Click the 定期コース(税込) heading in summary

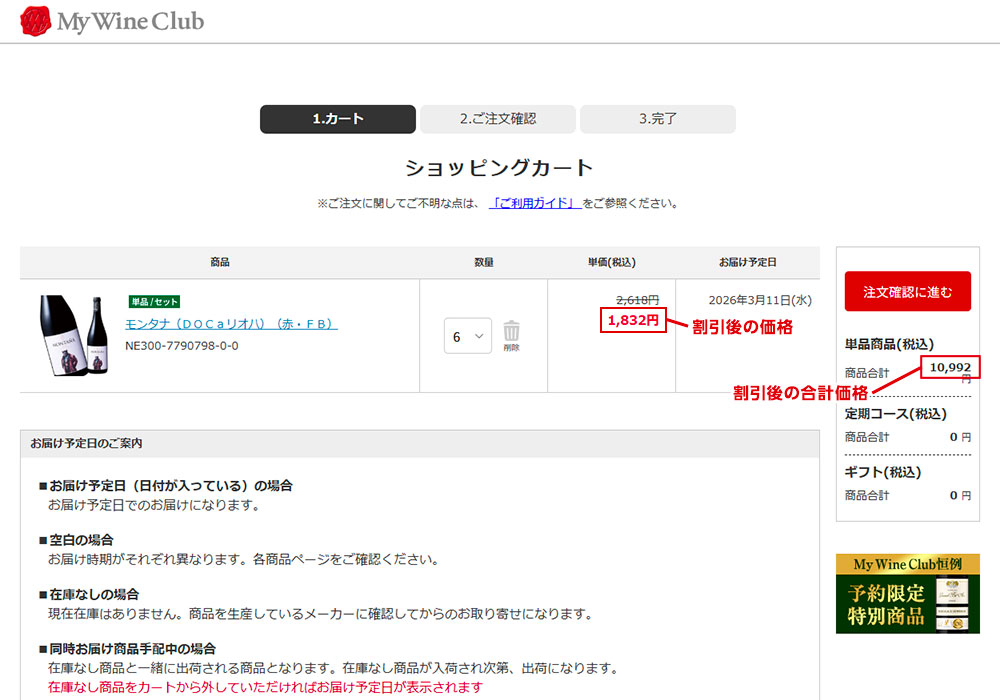click(x=896, y=416)
